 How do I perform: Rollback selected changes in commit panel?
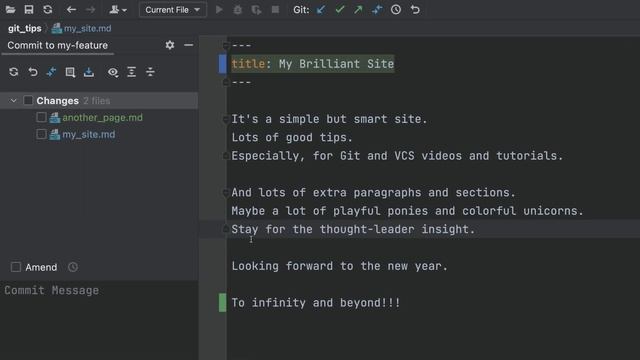coord(33,72)
